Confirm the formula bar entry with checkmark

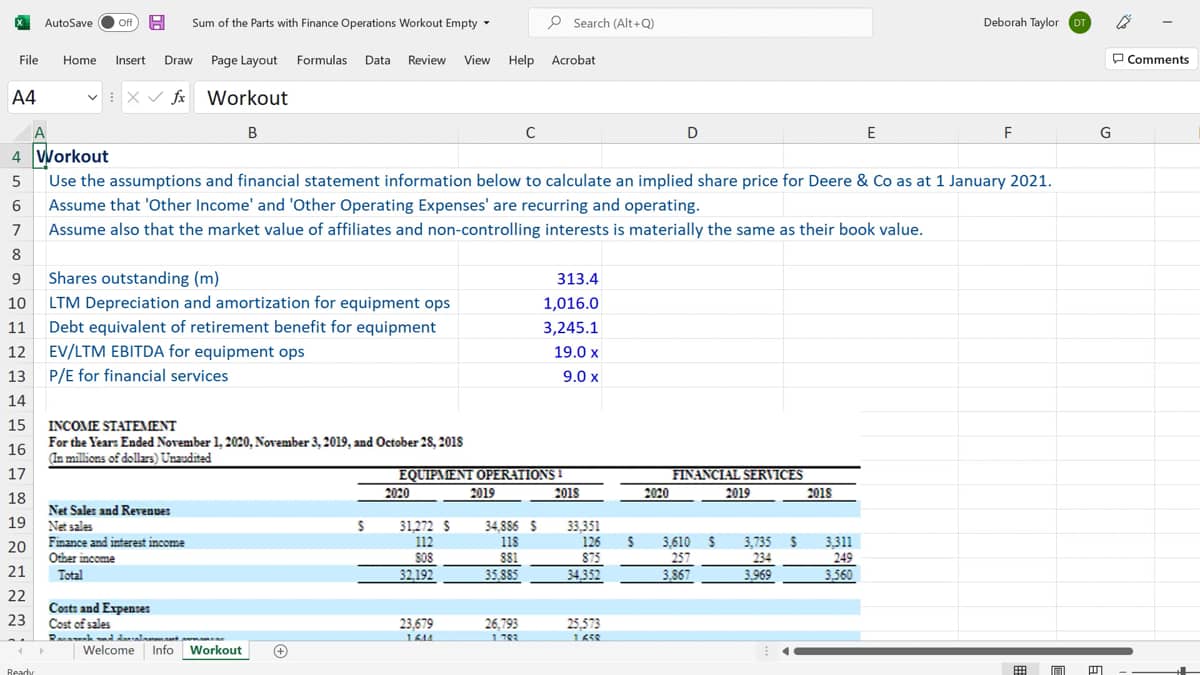[x=157, y=97]
